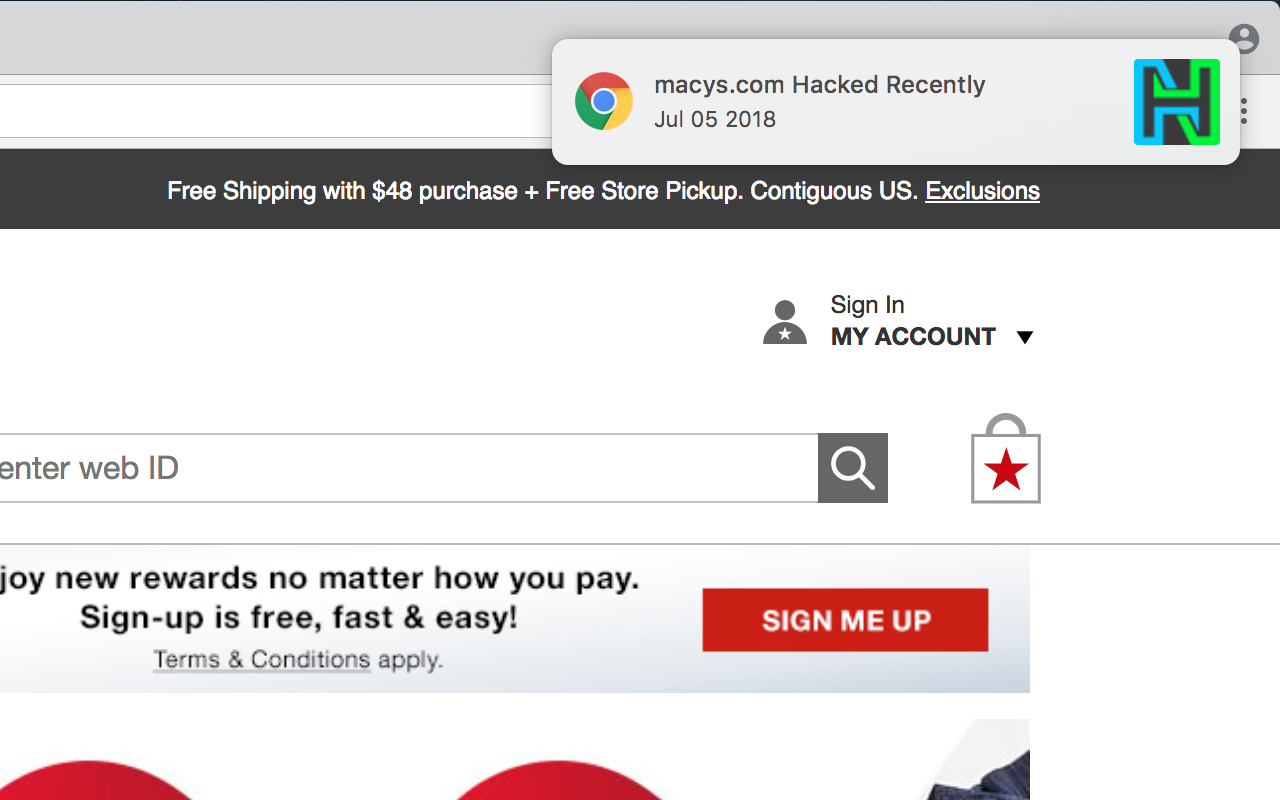View the Terms & Conditions link
Screen dimensions: 1280x800
coord(262,659)
